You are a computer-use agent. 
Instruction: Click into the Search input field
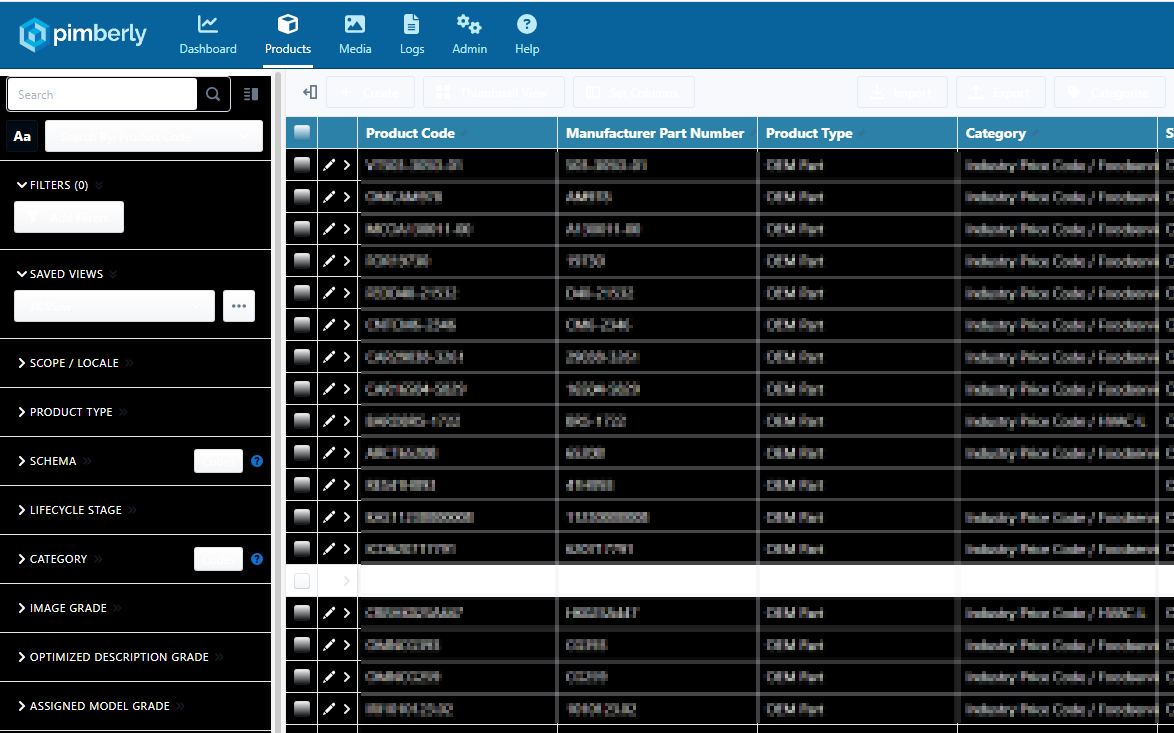(x=102, y=94)
